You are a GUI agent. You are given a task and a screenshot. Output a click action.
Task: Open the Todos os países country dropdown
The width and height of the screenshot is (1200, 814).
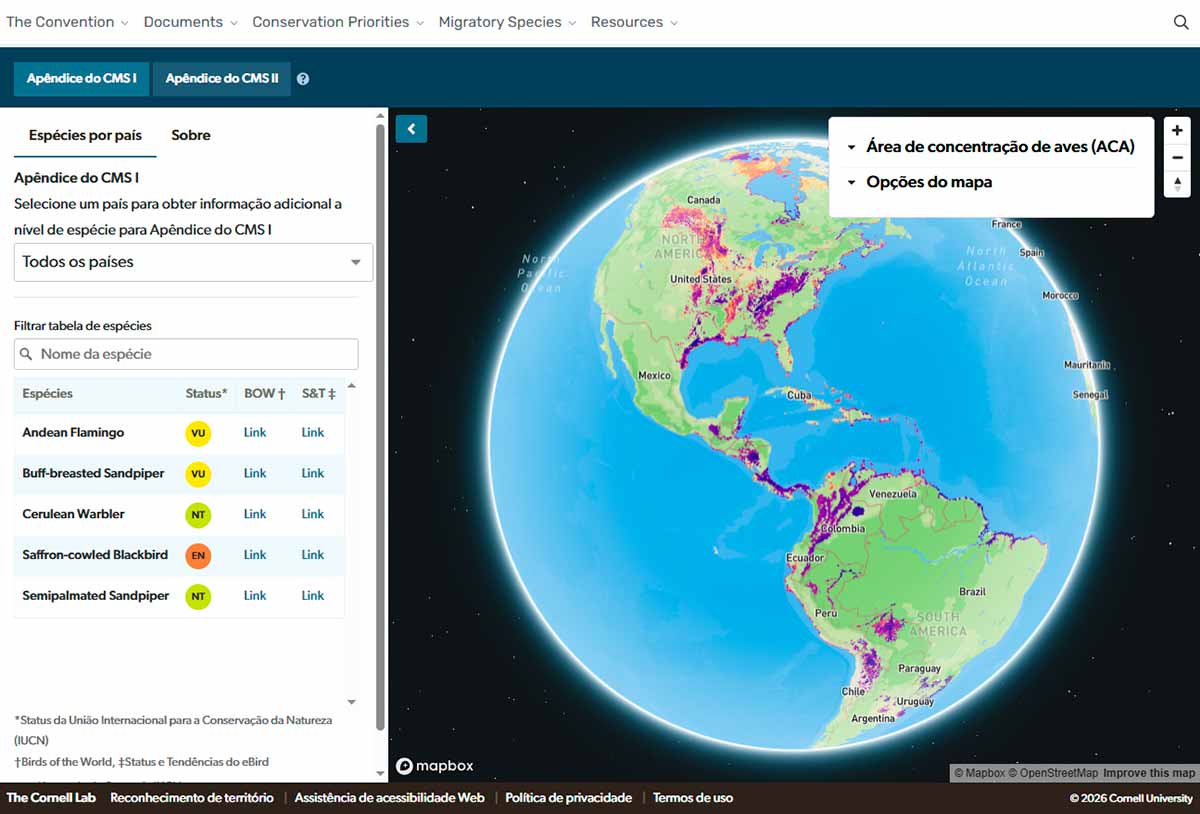tap(192, 262)
